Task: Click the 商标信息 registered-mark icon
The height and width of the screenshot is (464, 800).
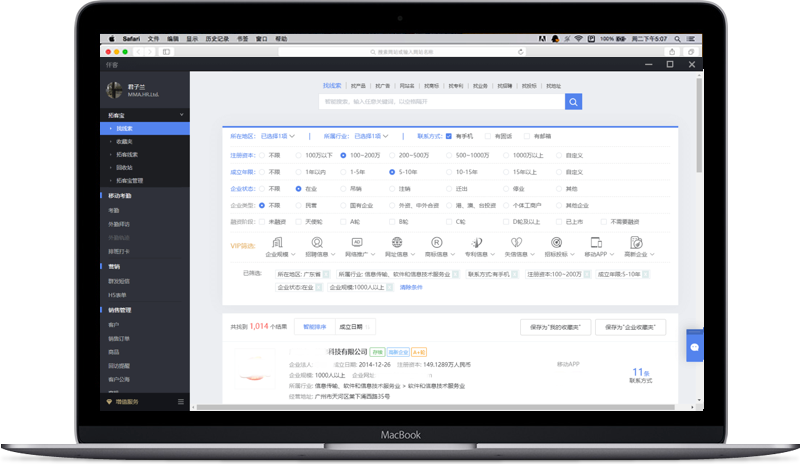Action: click(436, 242)
